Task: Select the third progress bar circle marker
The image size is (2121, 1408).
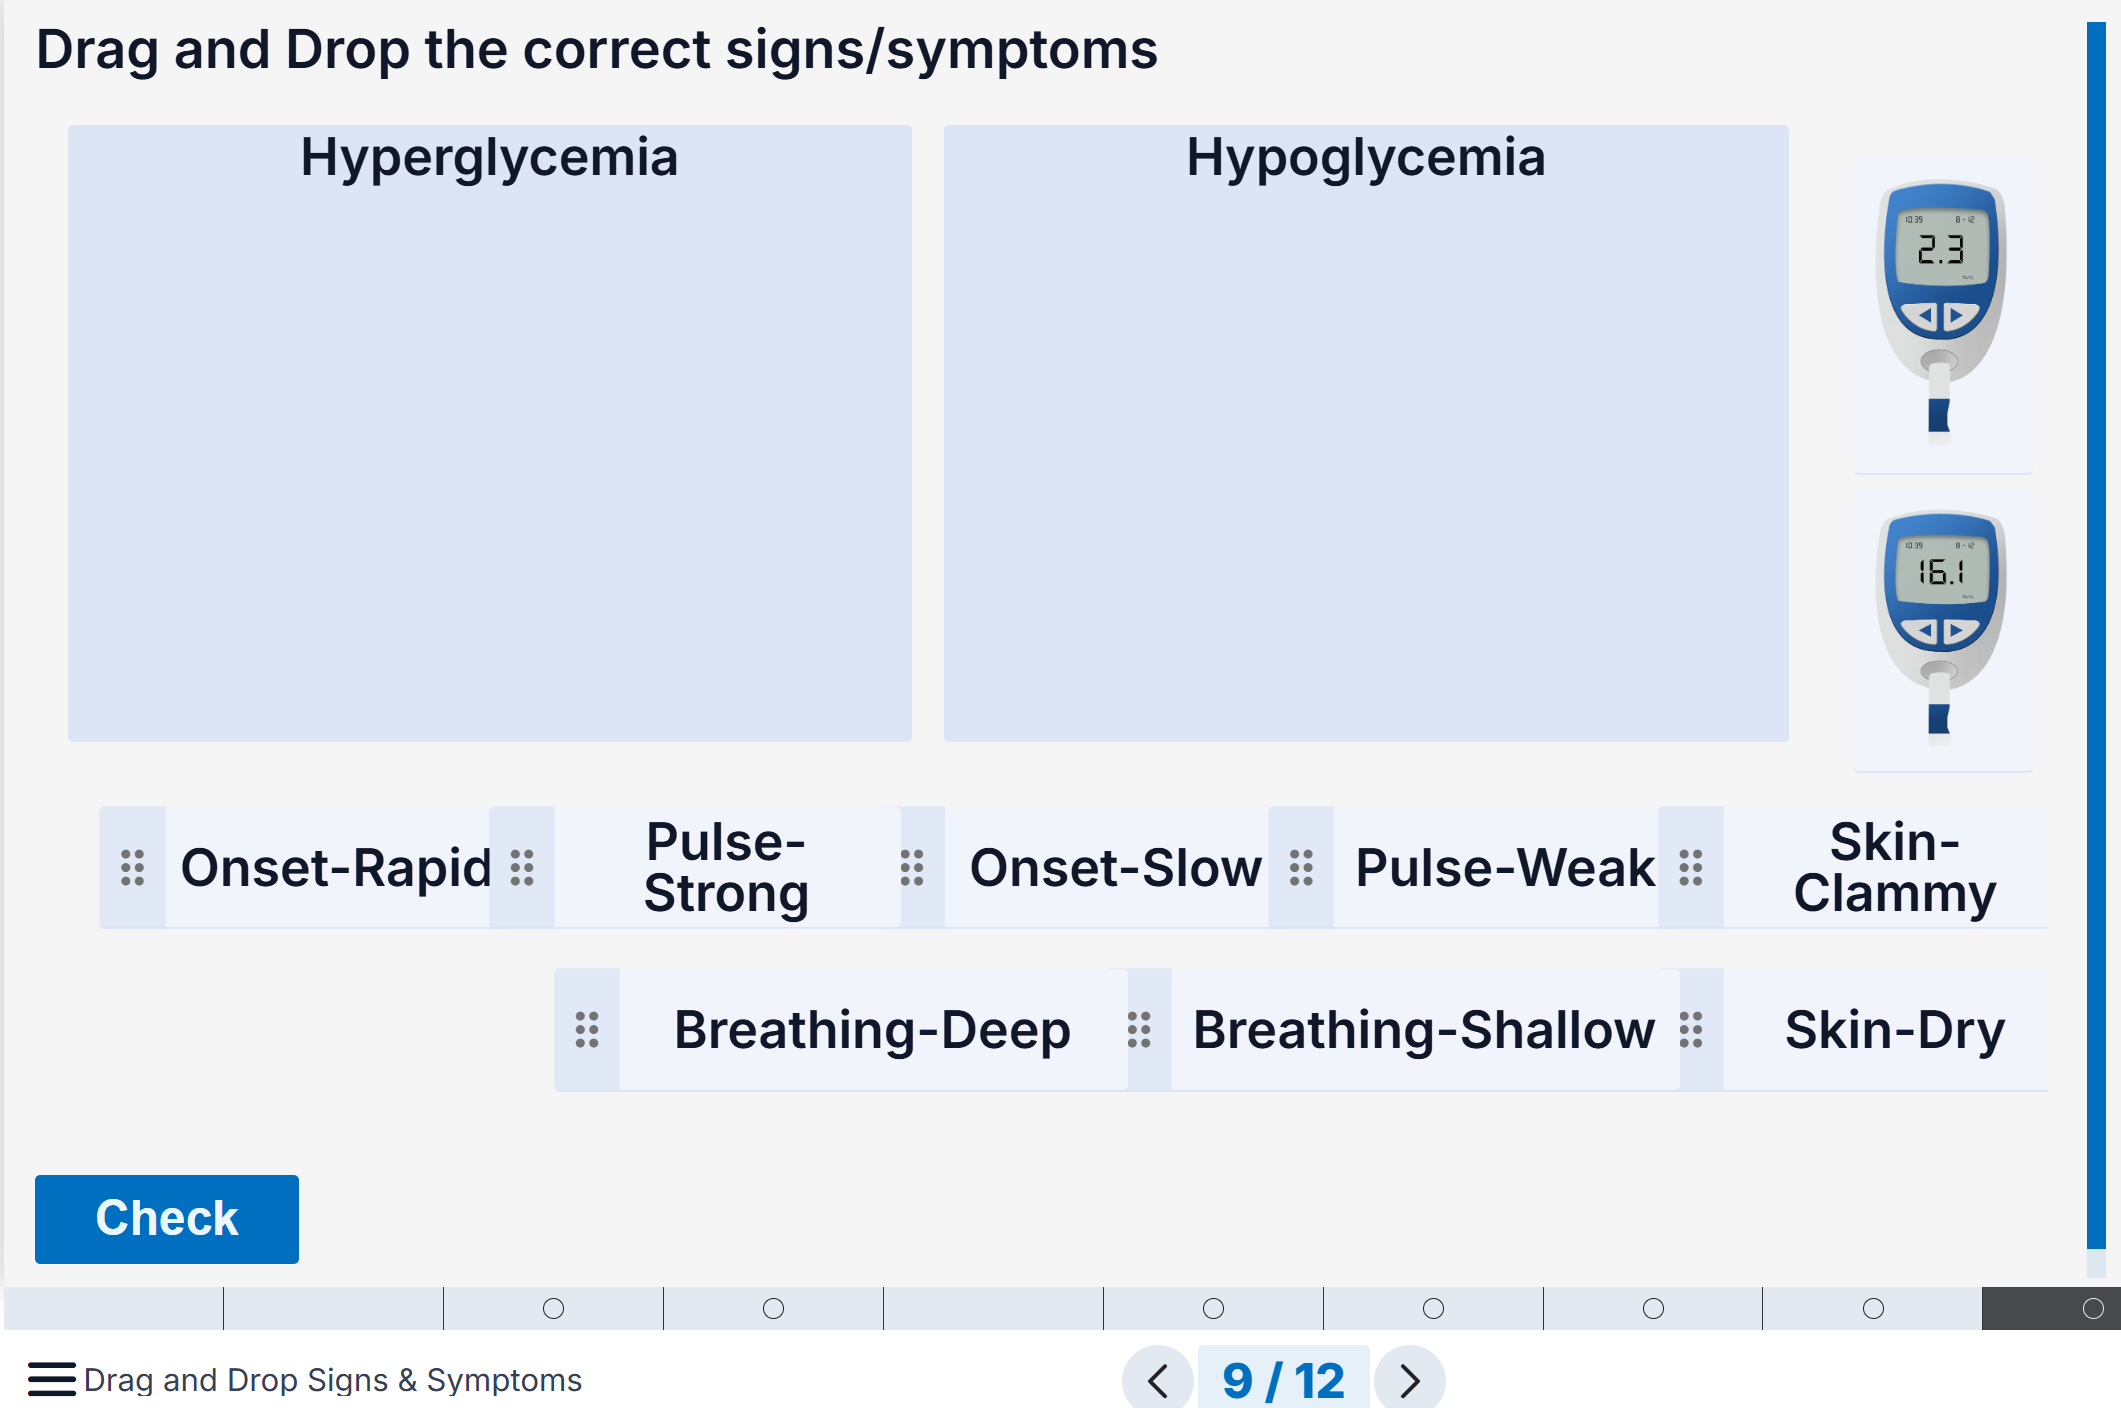Action: click(x=1213, y=1308)
